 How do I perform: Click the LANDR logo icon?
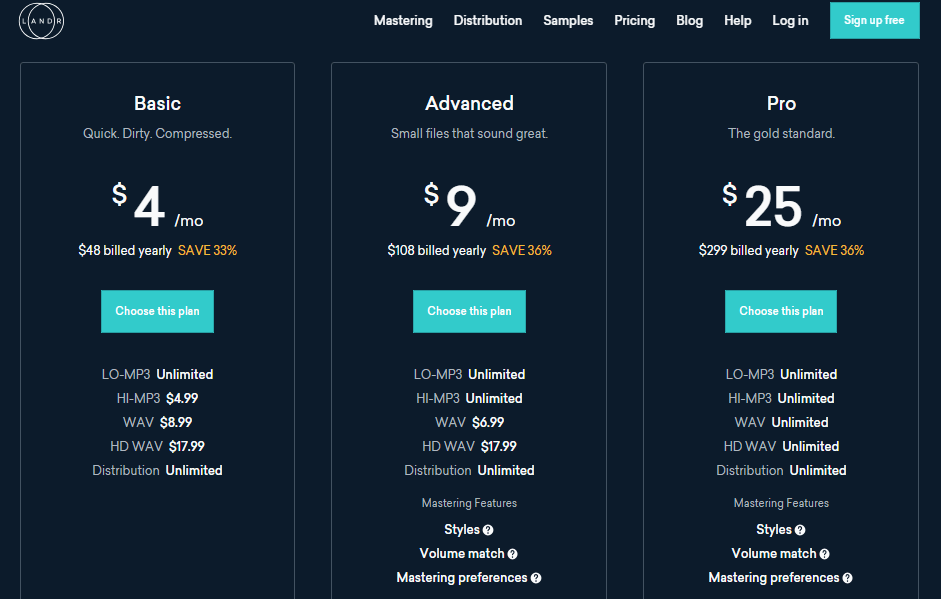pos(41,21)
